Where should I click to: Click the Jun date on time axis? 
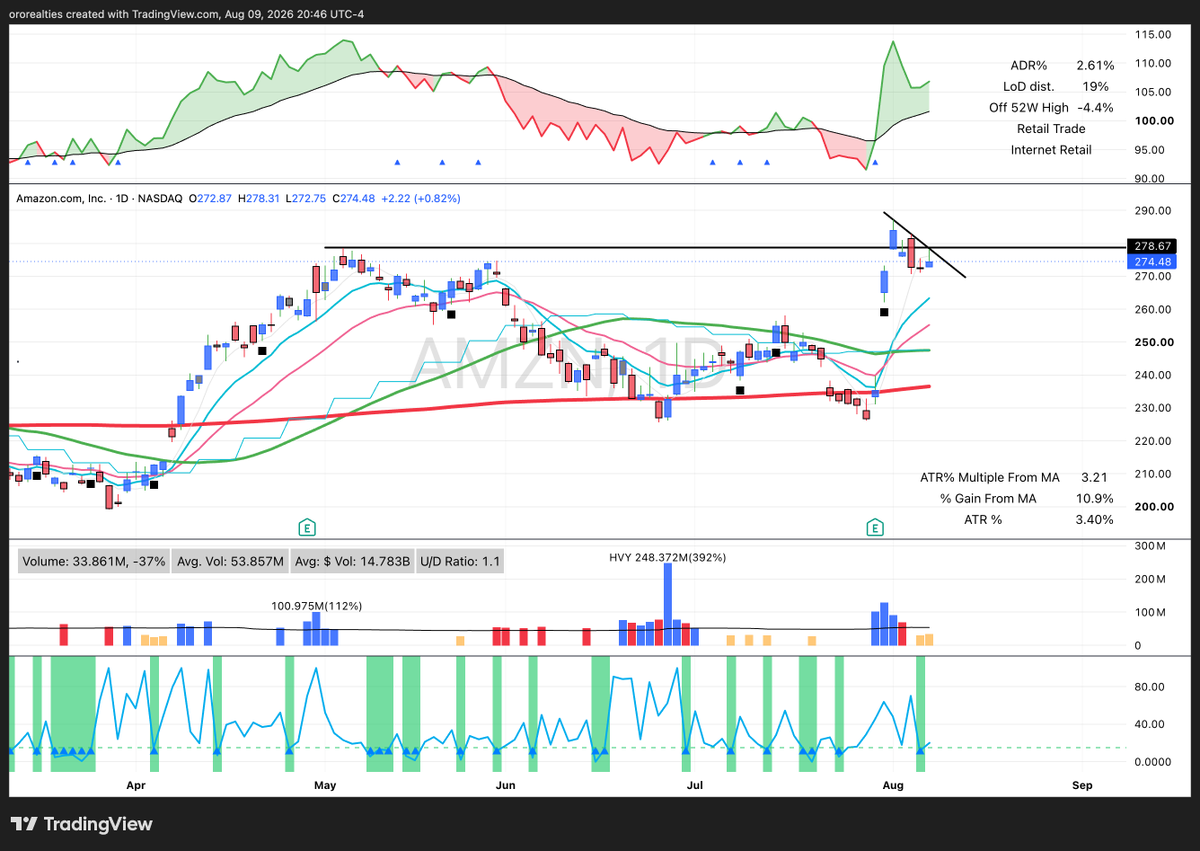506,785
